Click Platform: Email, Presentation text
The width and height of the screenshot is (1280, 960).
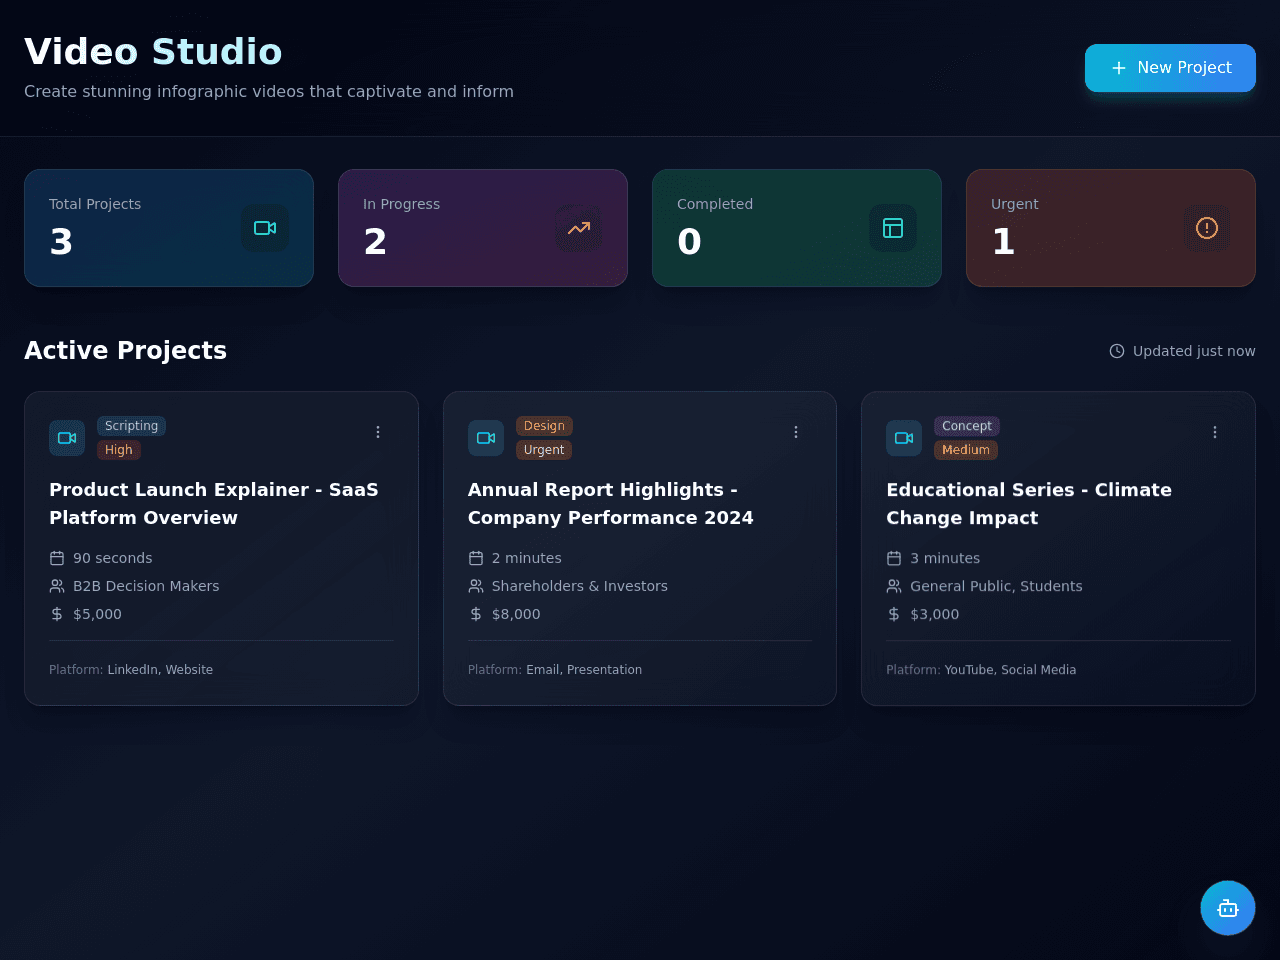(555, 670)
